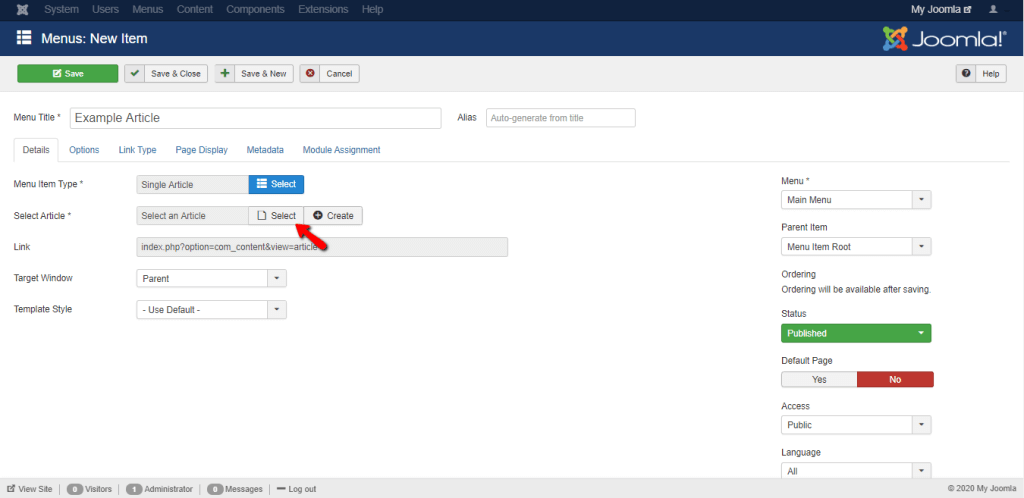Click the Joomla! brand logo on right
Image resolution: width=1024 pixels, height=498 pixels.
[944, 39]
